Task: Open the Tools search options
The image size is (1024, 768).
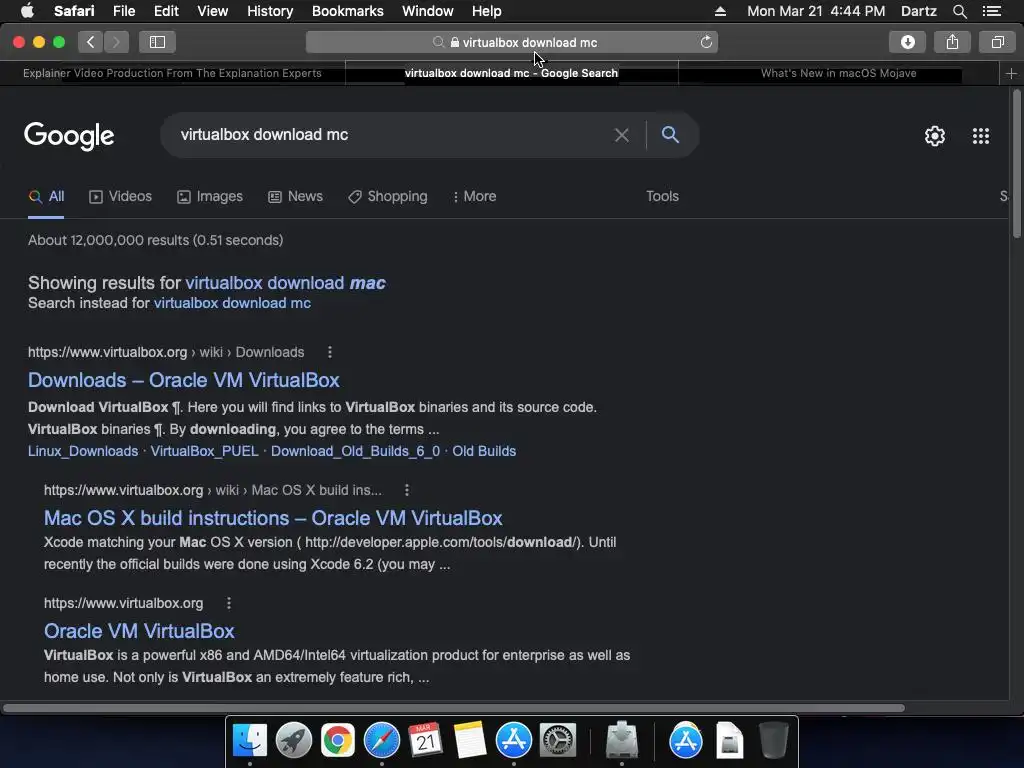Action: point(662,197)
